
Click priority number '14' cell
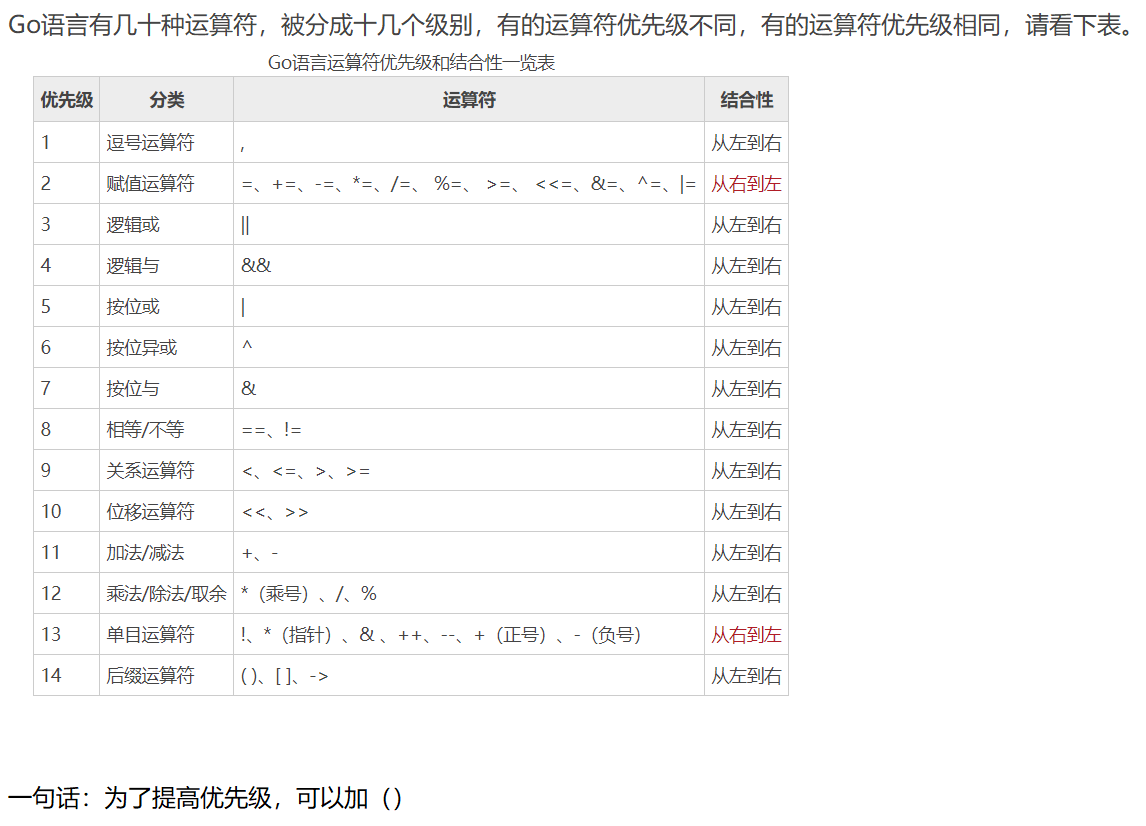(x=67, y=675)
